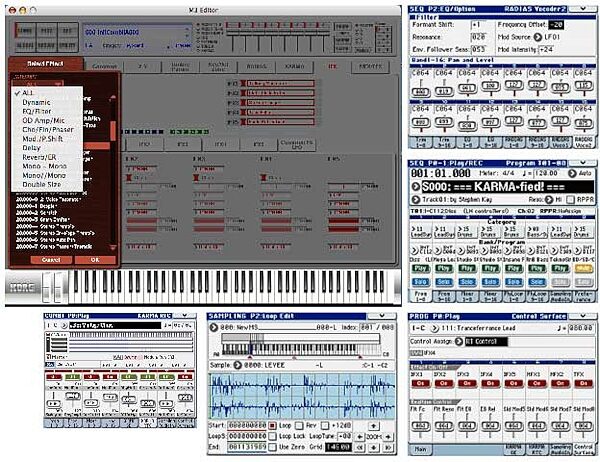Open the Sample popup beside 0000: LEVEE
600x462 pixels.
point(238,365)
